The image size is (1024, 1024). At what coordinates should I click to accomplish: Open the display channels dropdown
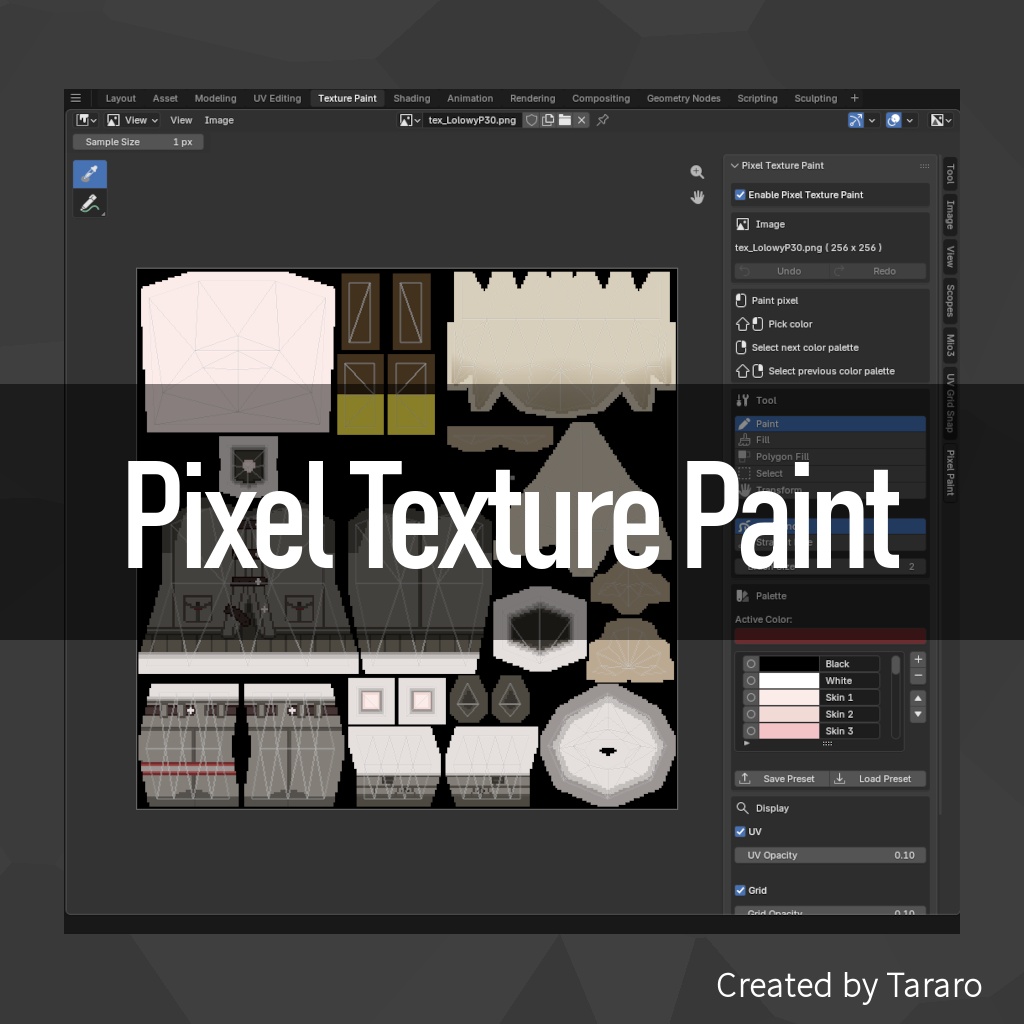(941, 120)
